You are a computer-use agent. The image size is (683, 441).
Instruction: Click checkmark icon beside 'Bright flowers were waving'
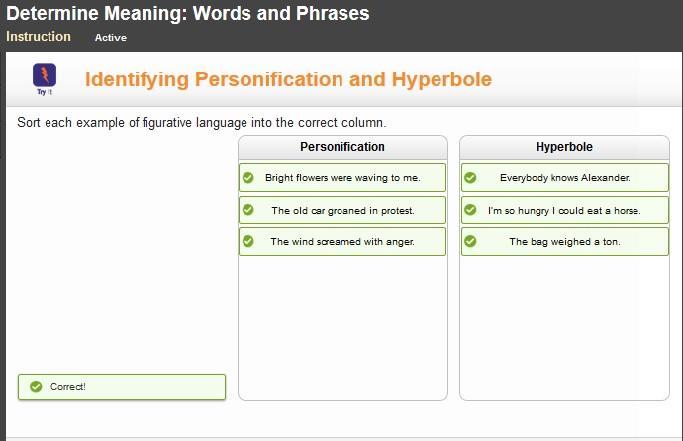pos(248,178)
